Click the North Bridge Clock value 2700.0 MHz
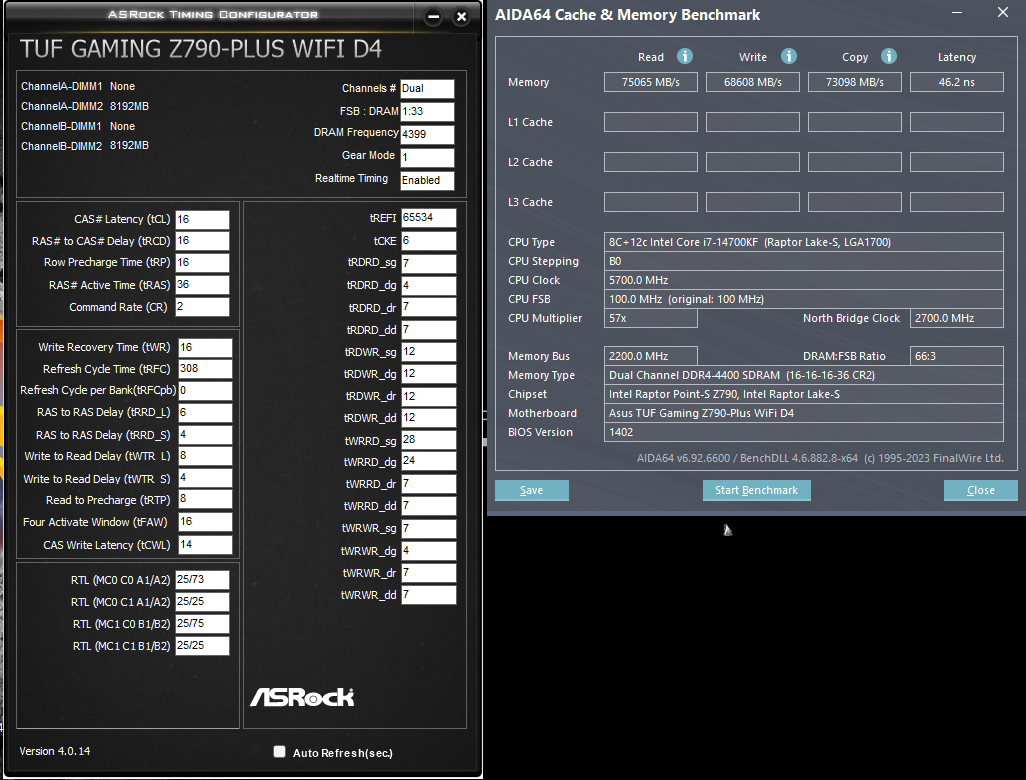Image resolution: width=1026 pixels, height=780 pixels. pyautogui.click(x=957, y=318)
